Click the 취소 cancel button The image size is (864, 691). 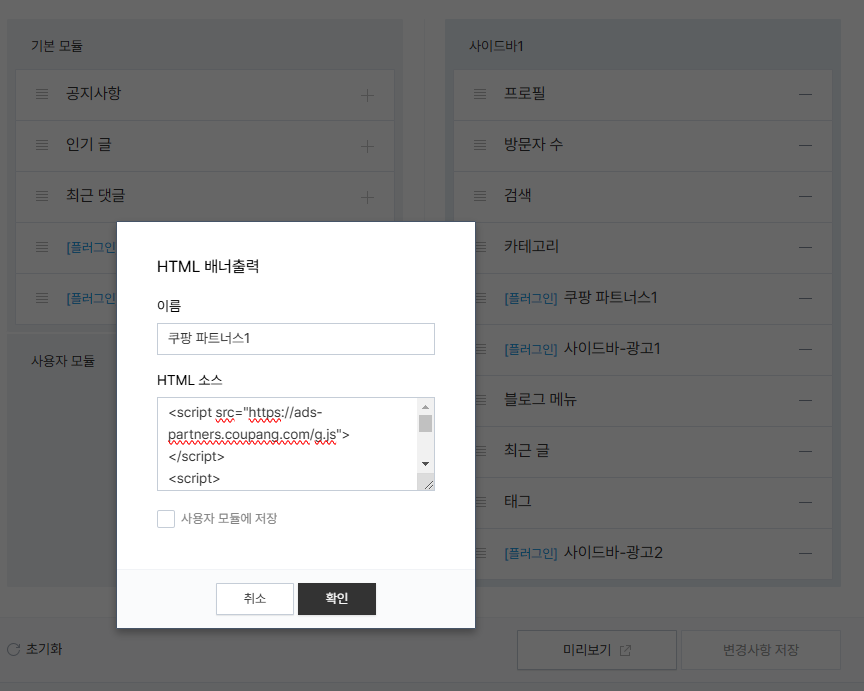click(255, 598)
